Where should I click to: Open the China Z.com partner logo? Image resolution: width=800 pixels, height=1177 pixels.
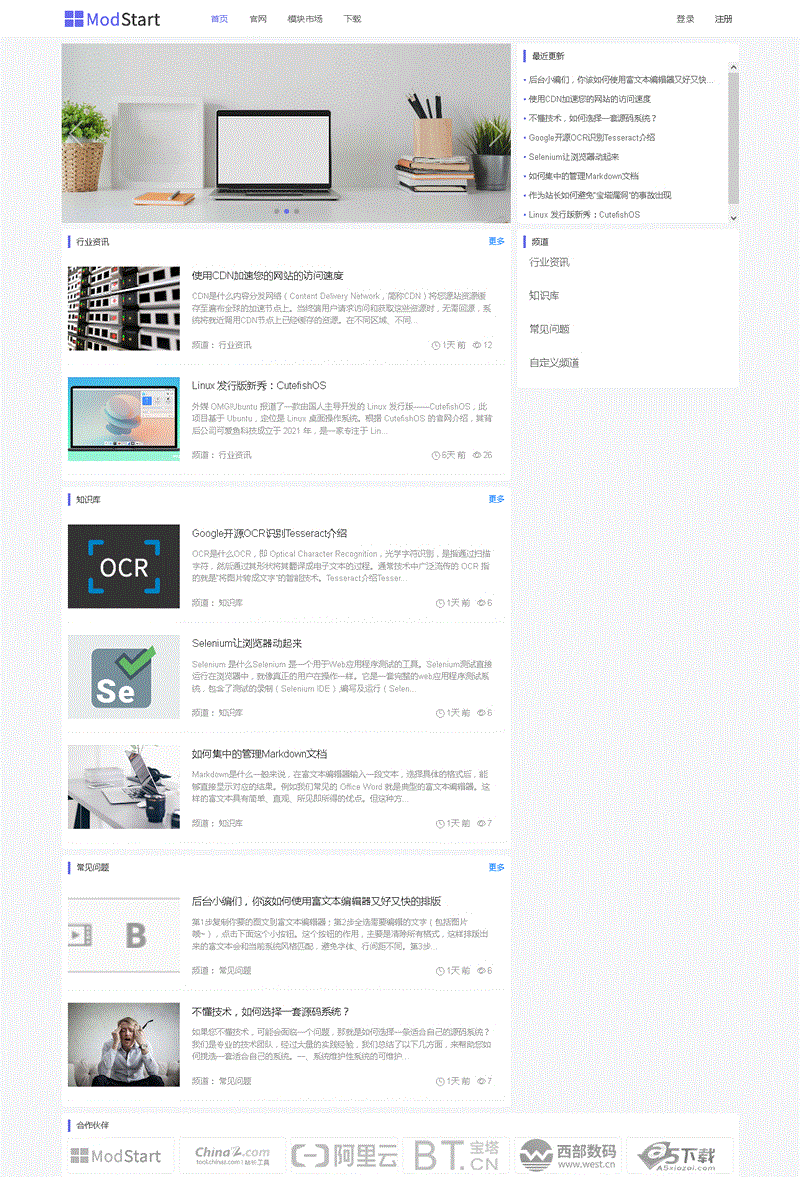coord(232,1156)
